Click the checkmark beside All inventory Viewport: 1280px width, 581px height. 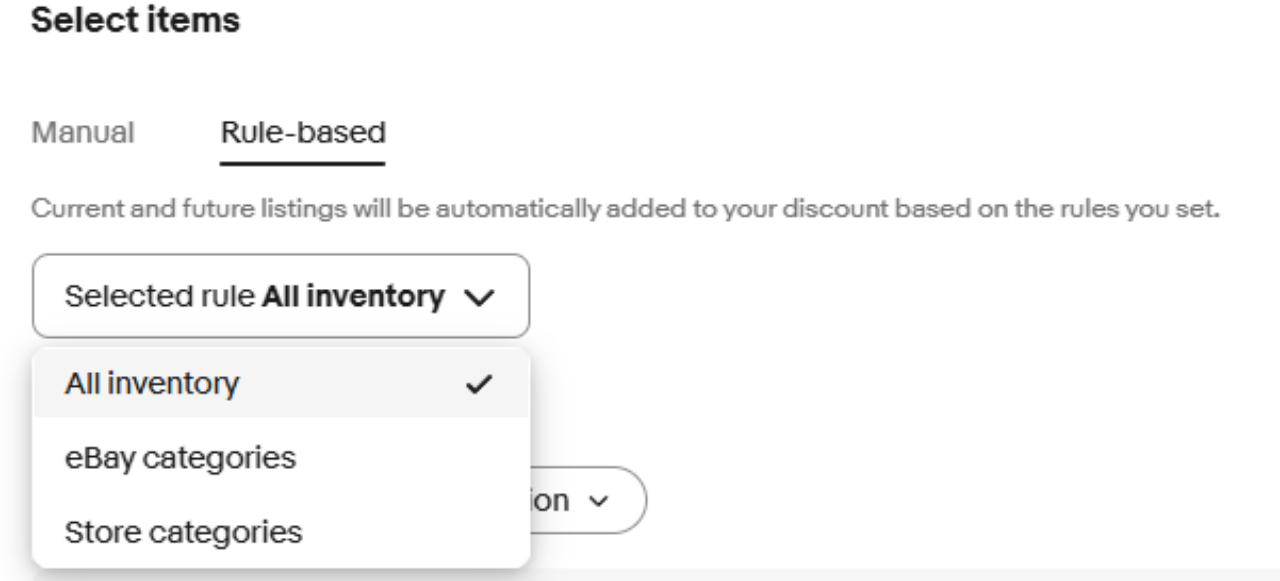[x=479, y=383]
